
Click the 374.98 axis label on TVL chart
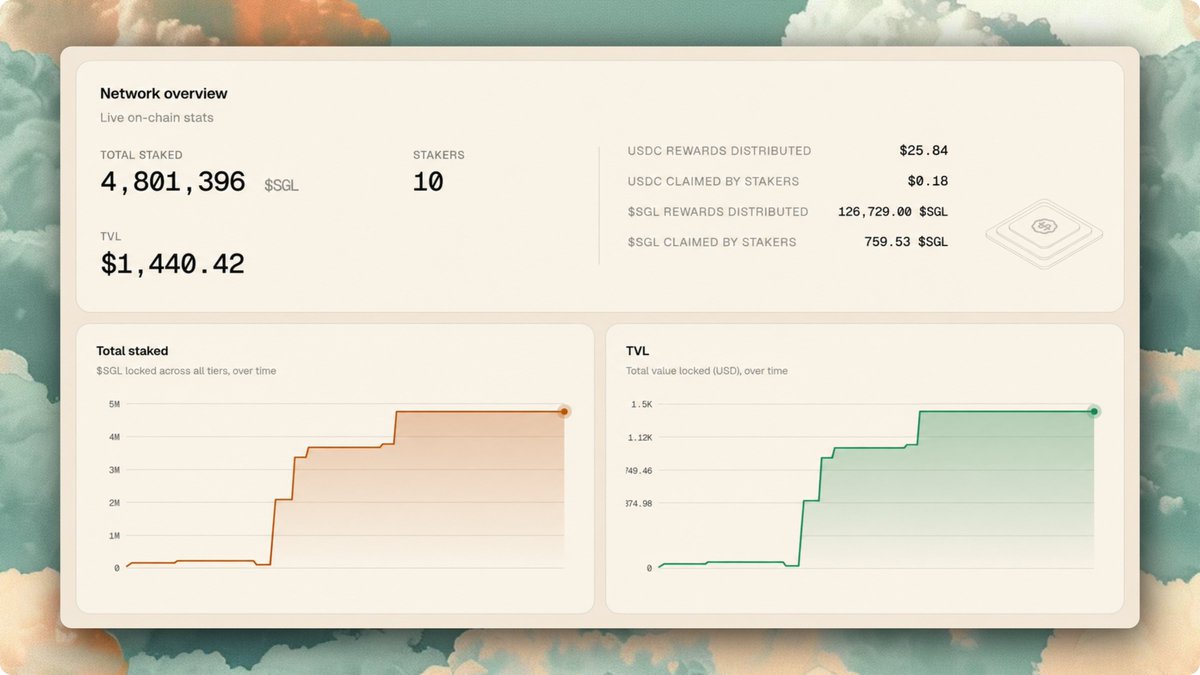[639, 503]
